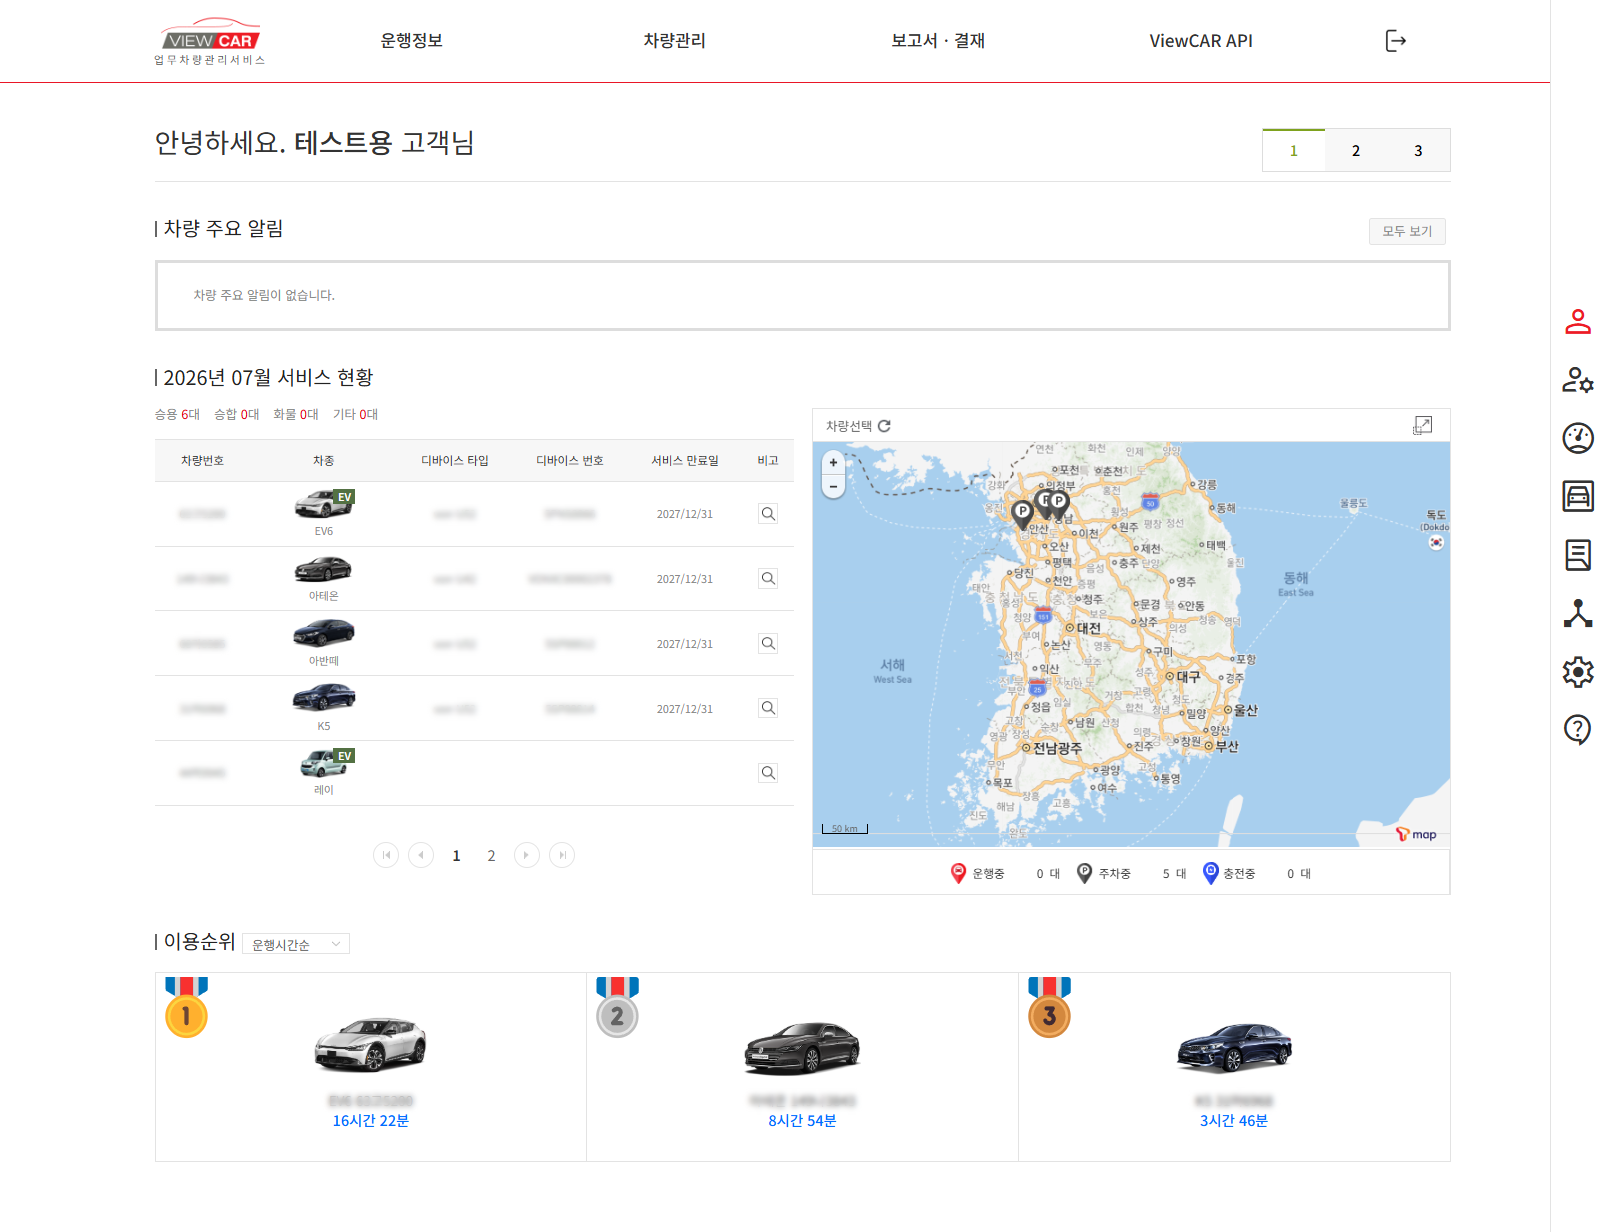
Task: Open the help question mark icon
Action: [1578, 730]
